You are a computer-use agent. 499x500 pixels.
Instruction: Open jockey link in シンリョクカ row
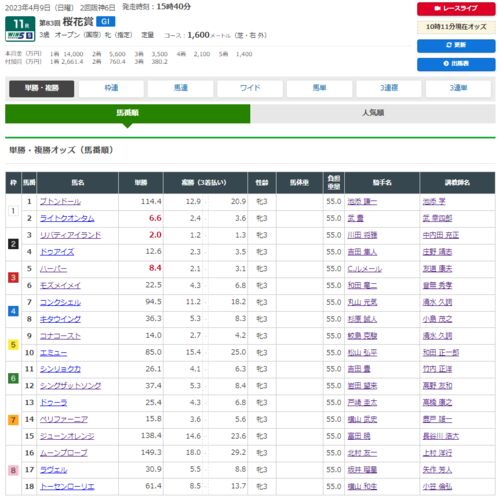click(359, 369)
